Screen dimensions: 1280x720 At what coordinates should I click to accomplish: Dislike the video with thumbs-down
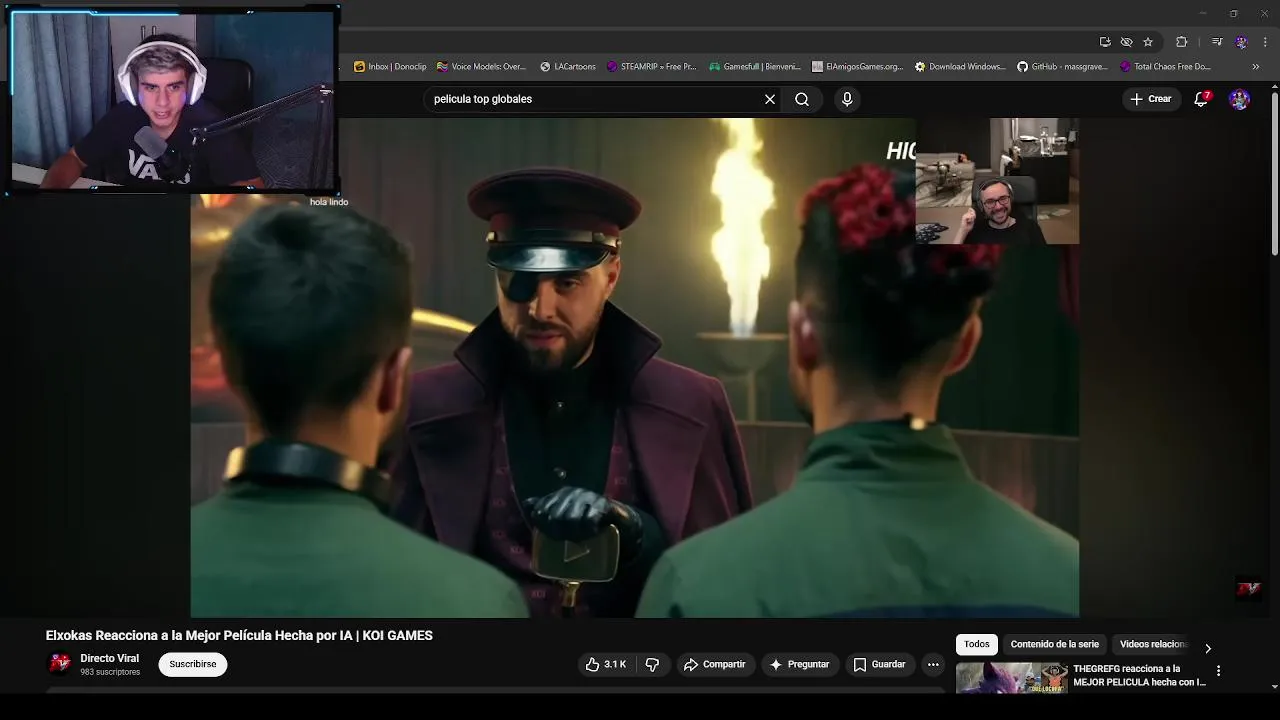click(652, 664)
